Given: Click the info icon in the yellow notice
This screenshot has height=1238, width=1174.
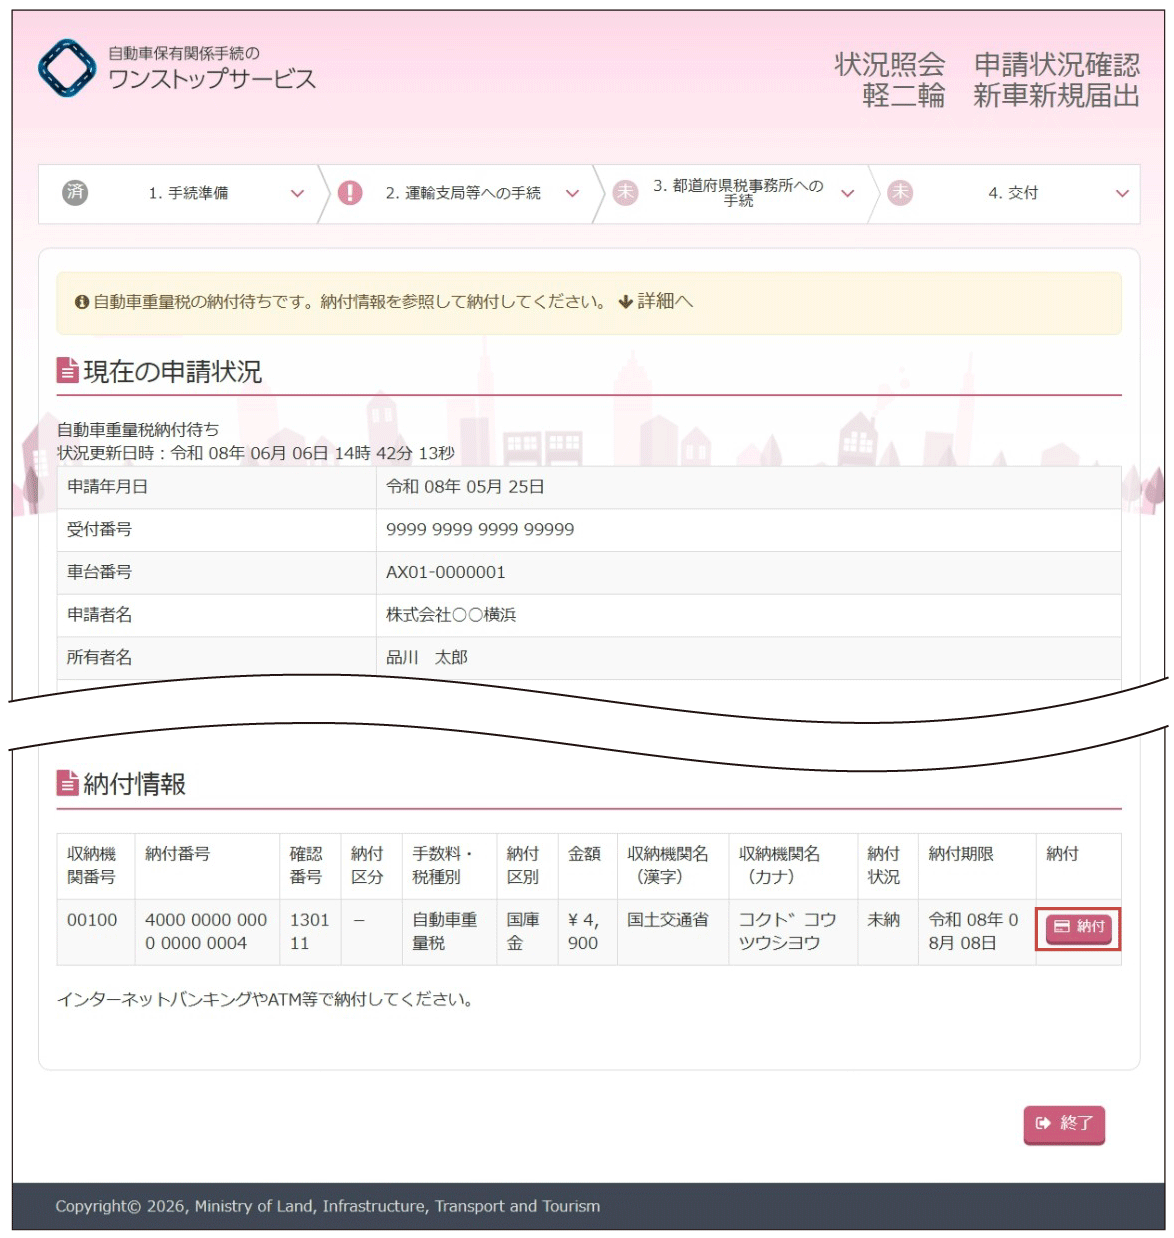Looking at the screenshot, I should [x=82, y=302].
